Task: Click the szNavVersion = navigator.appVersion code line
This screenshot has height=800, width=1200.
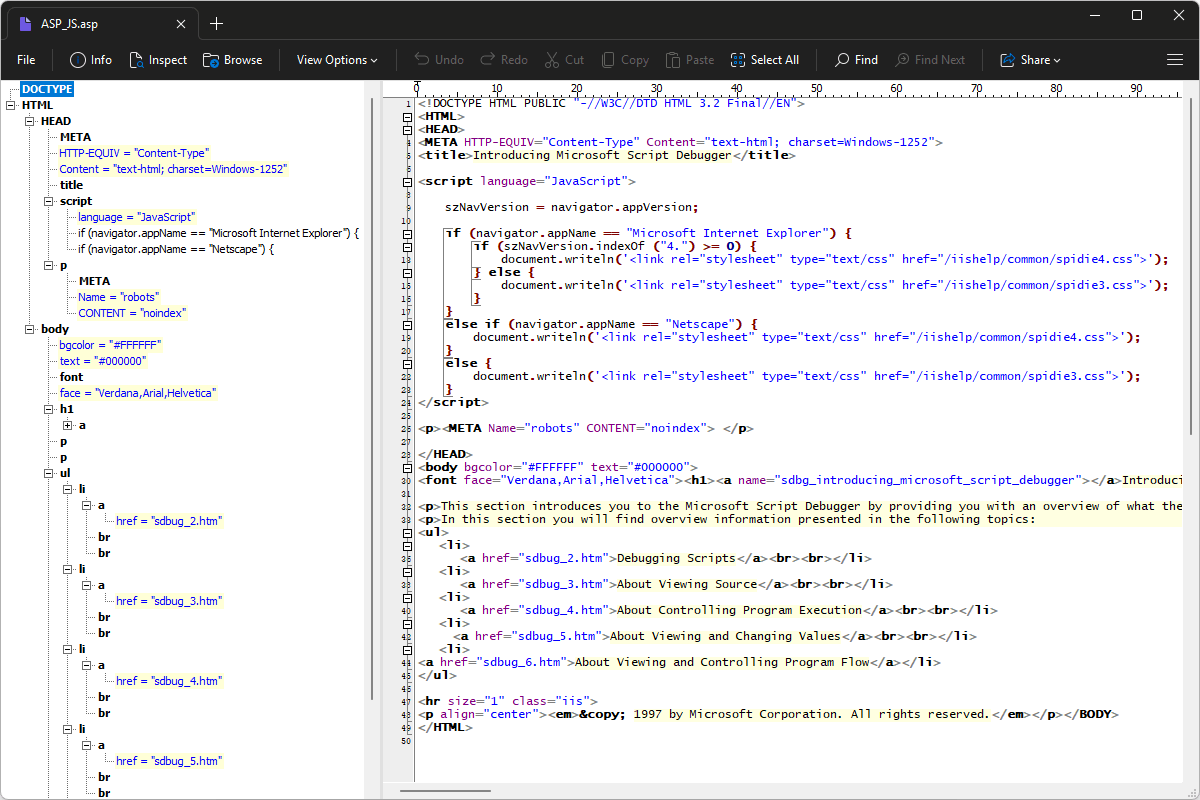Action: (572, 207)
